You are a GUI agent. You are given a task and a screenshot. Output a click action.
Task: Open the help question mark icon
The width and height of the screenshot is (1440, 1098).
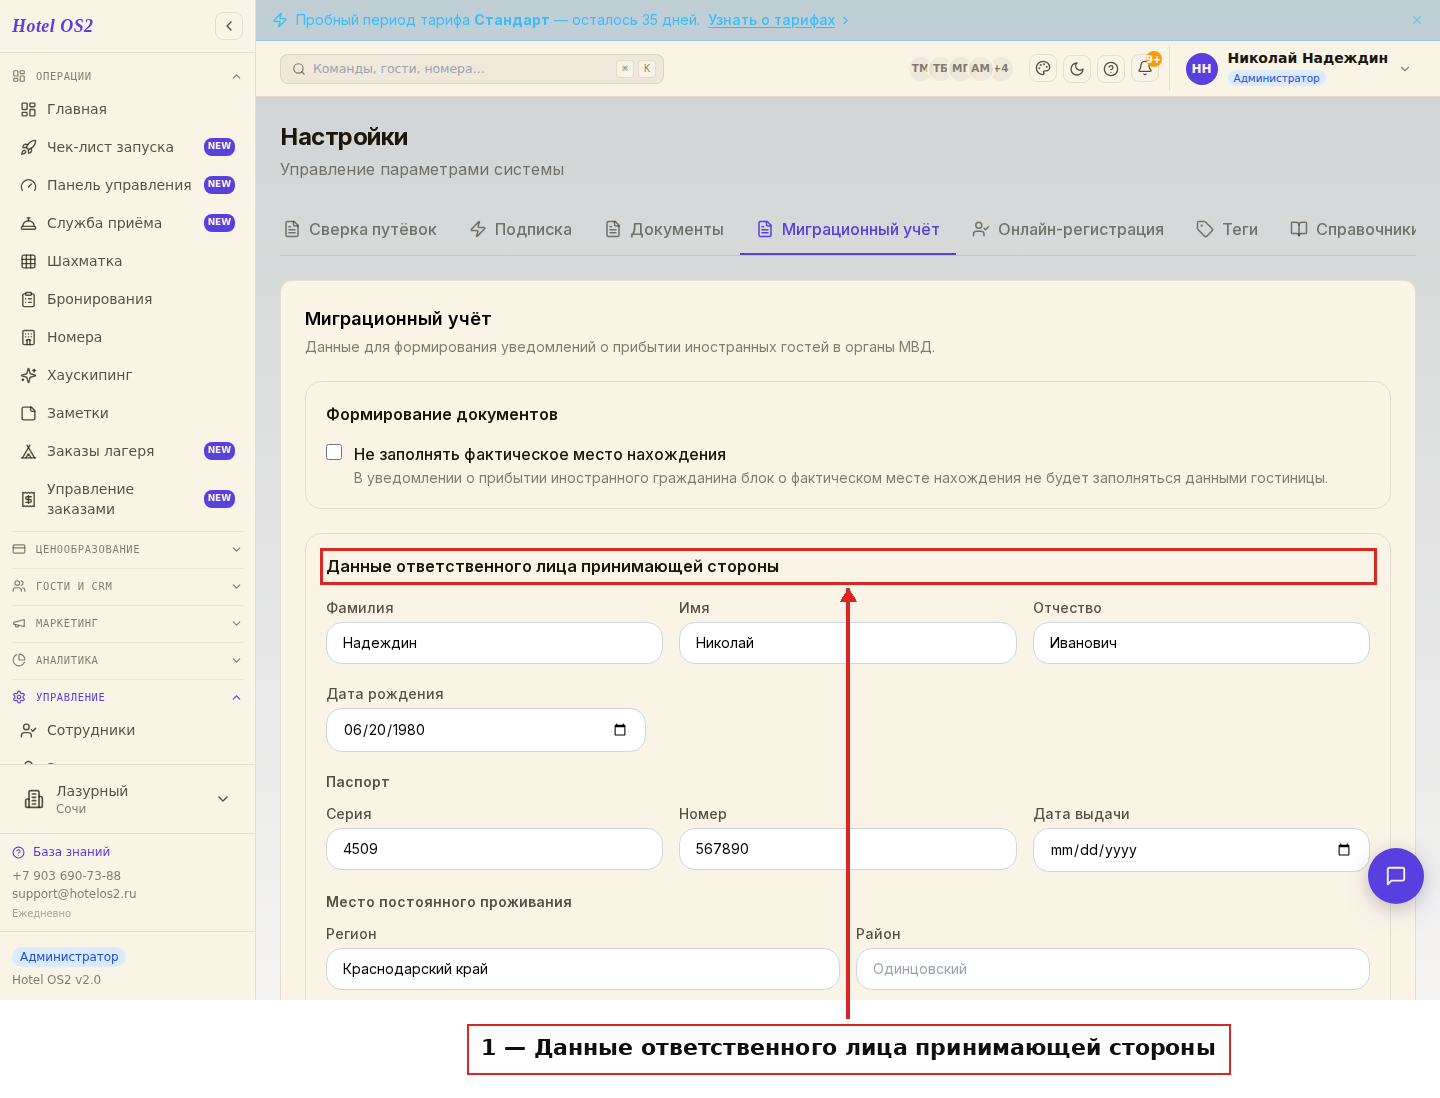[1111, 68]
